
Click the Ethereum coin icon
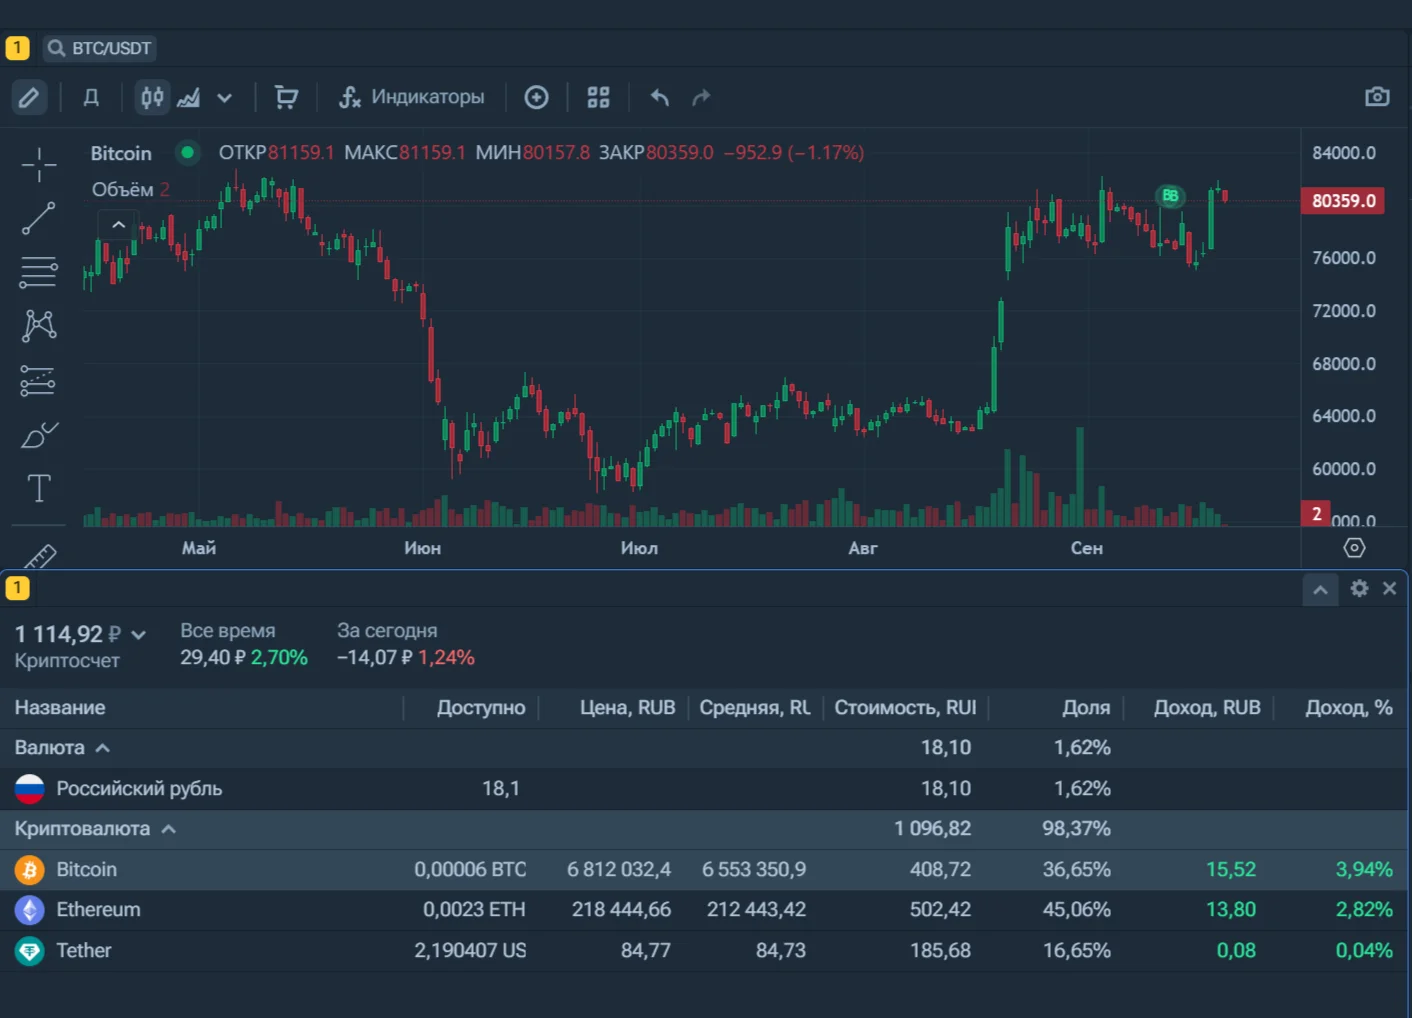30,910
